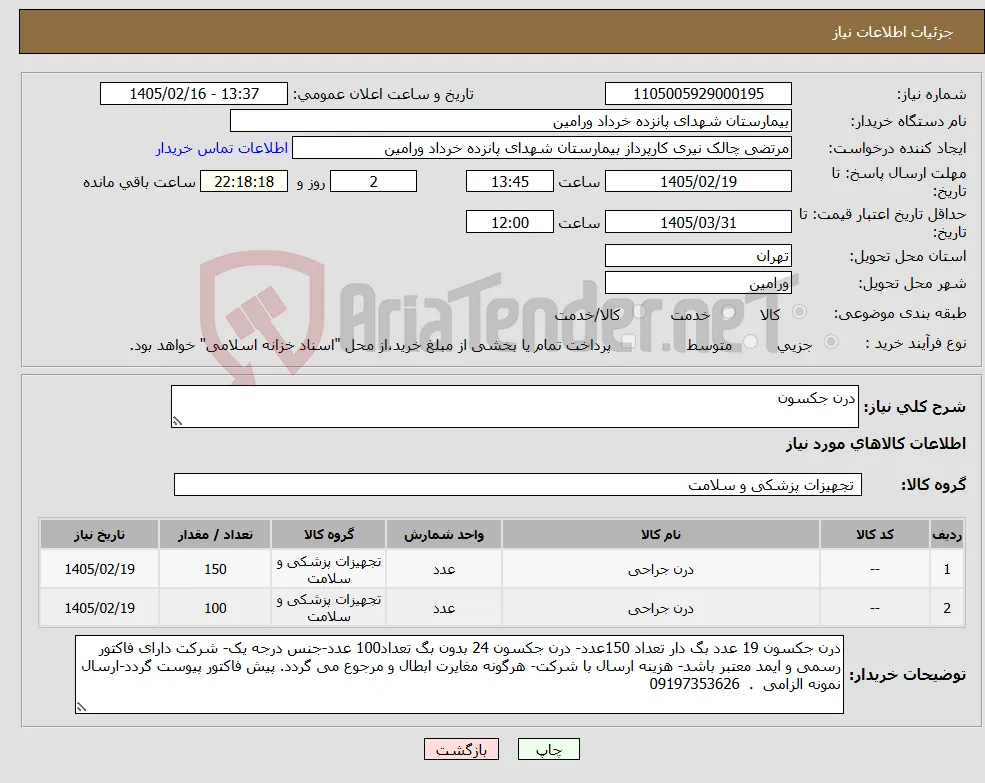Click price validity date 1405/03/31 field
Viewport: 985px width, 783px height.
click(698, 222)
